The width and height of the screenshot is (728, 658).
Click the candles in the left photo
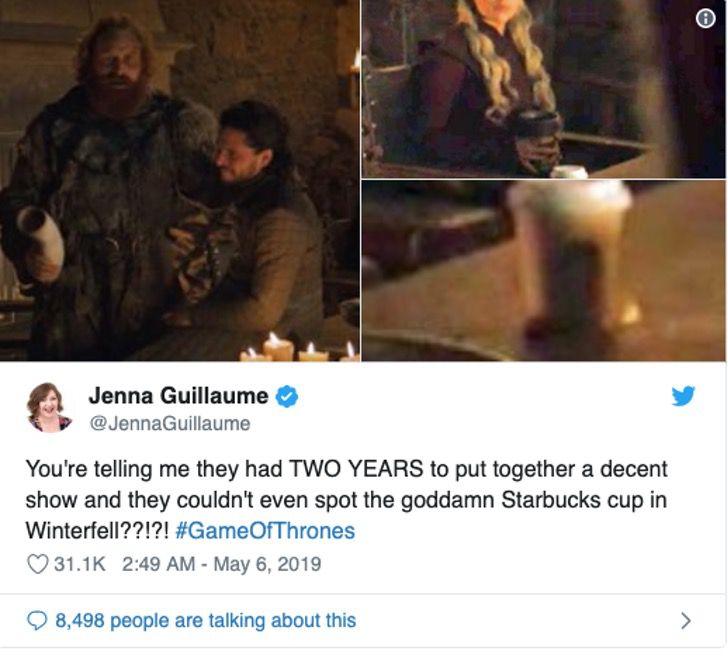[x=299, y=347]
